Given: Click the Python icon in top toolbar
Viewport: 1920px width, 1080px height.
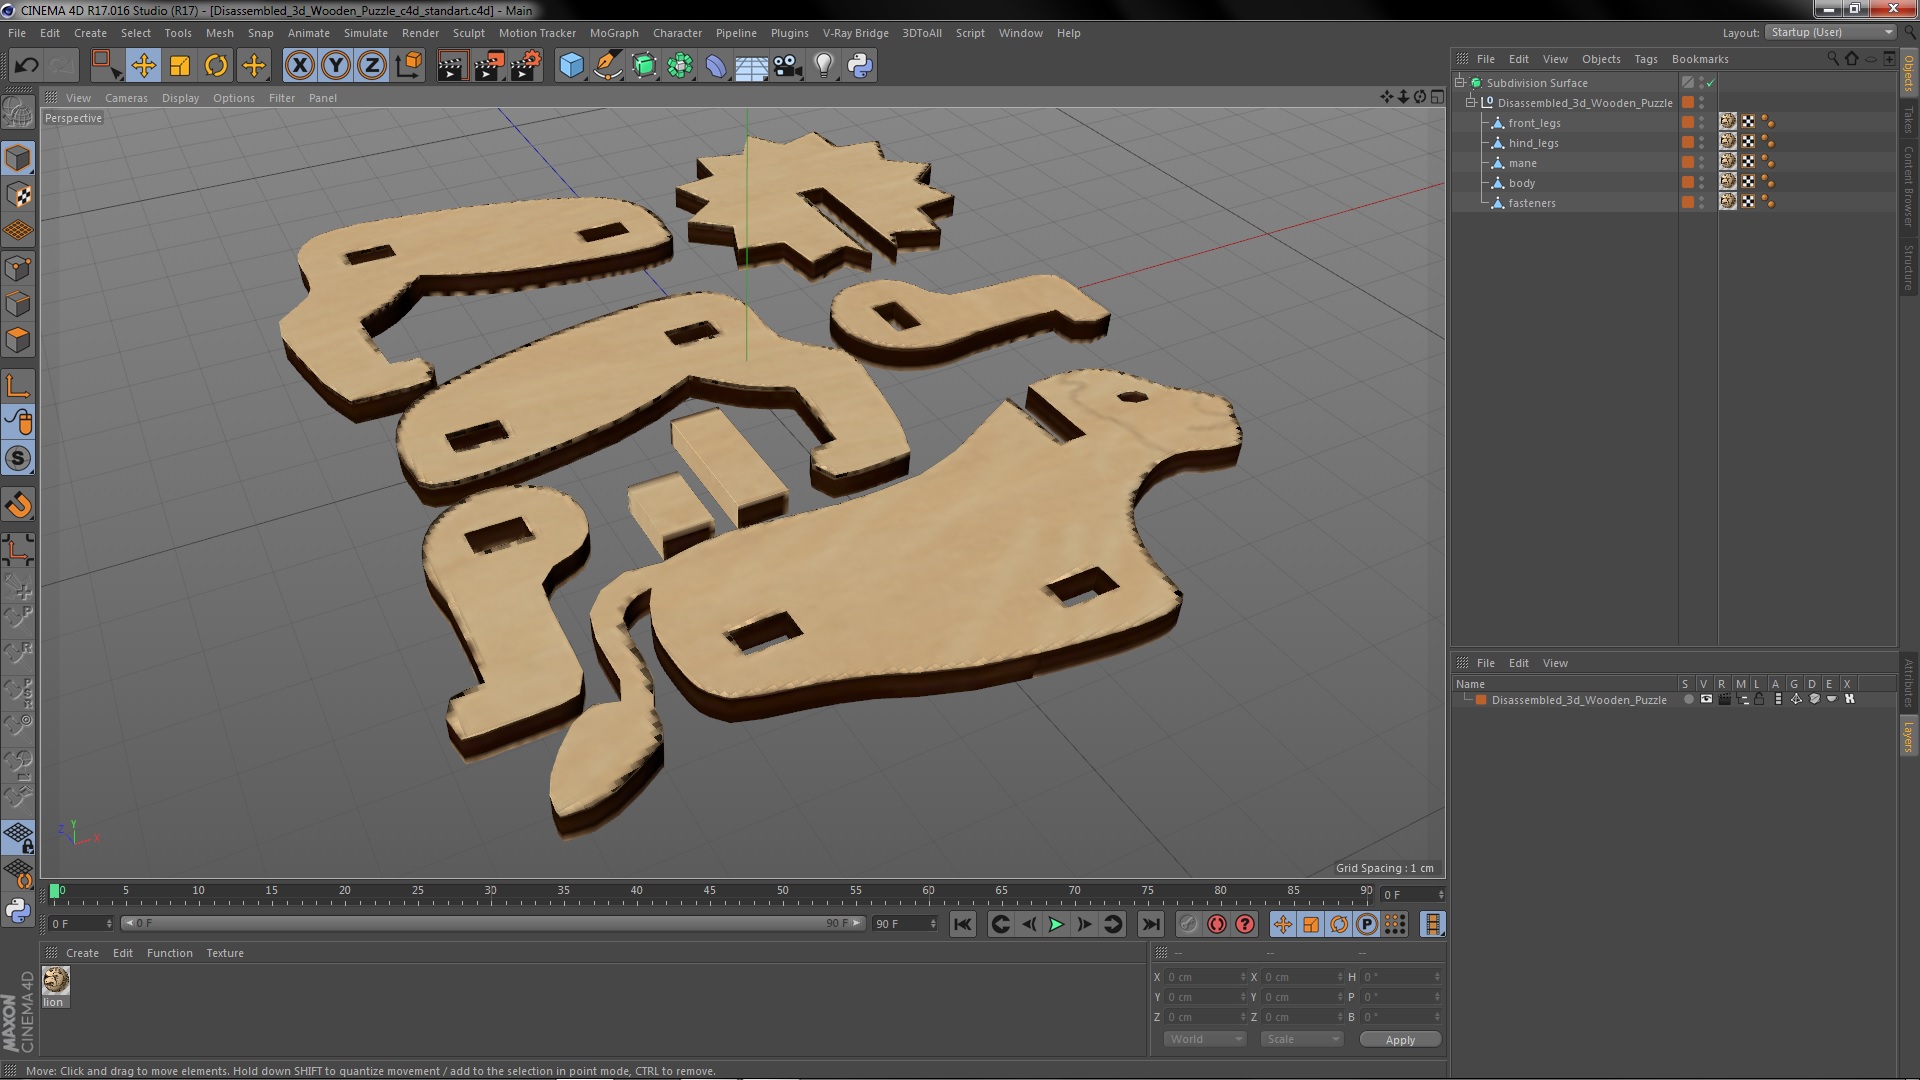Looking at the screenshot, I should click(x=860, y=66).
